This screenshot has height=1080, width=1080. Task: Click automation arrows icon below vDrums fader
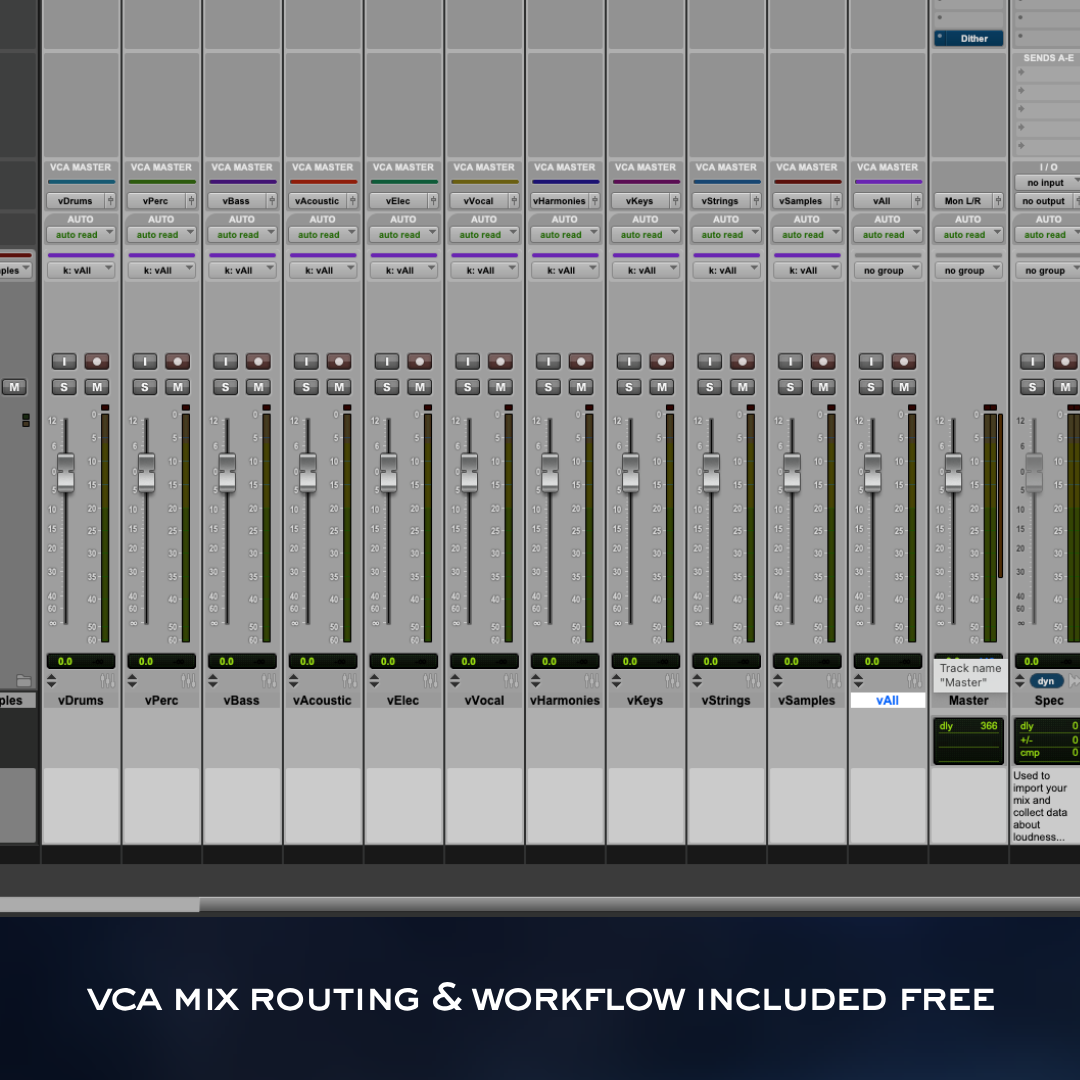click(x=52, y=681)
